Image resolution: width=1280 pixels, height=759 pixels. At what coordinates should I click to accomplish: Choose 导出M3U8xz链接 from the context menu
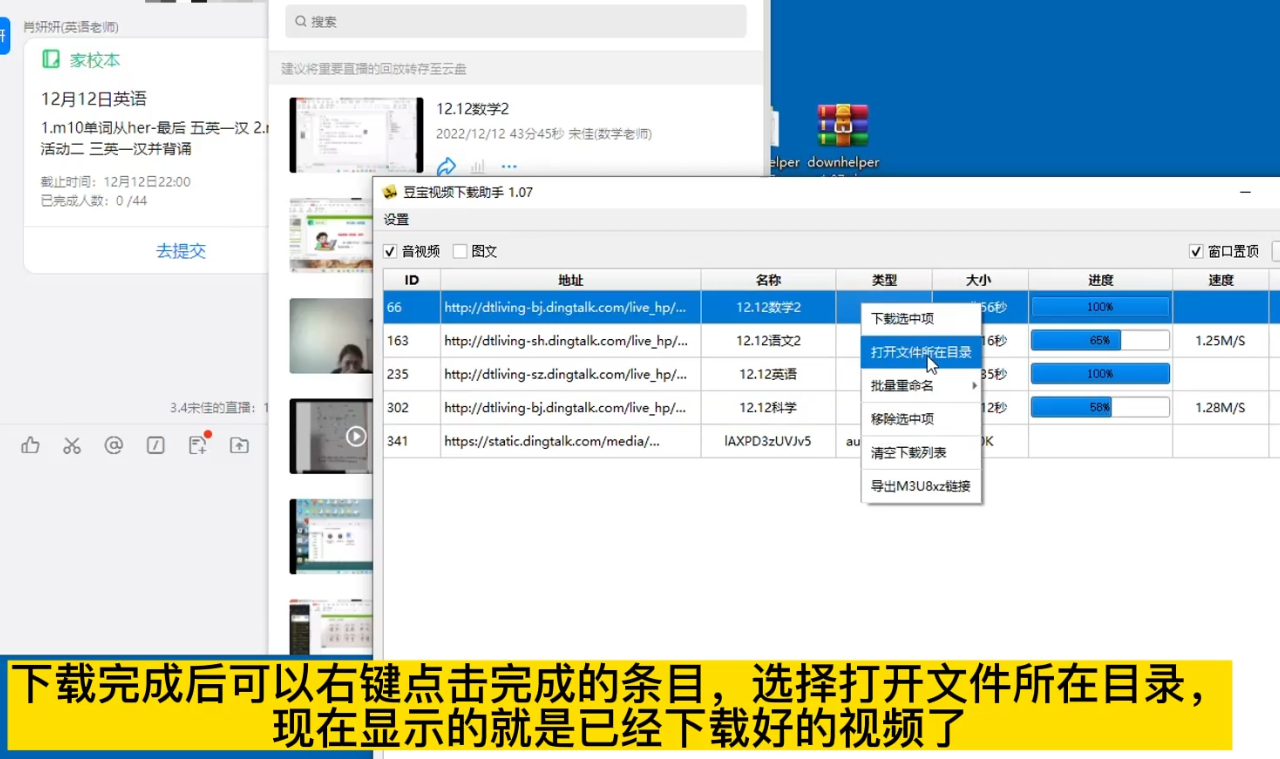pyautogui.click(x=920, y=487)
